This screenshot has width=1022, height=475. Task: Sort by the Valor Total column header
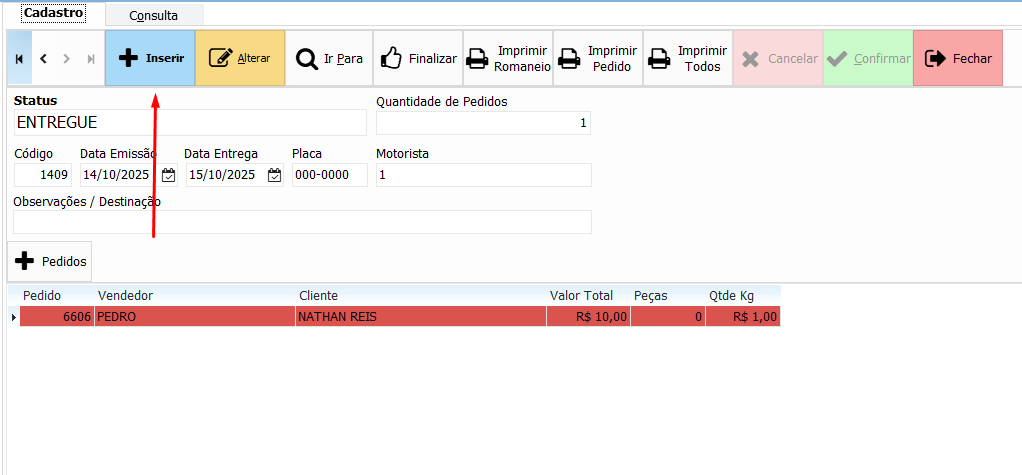pos(580,296)
